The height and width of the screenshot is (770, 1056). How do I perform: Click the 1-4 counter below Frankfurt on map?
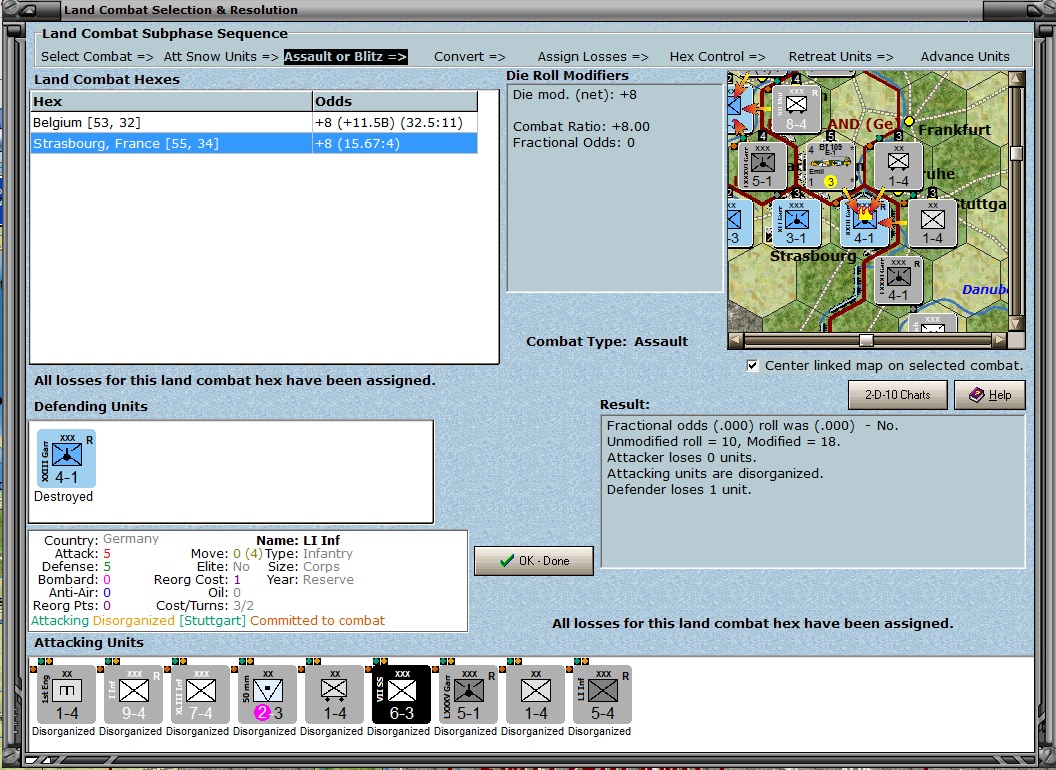[x=898, y=166]
